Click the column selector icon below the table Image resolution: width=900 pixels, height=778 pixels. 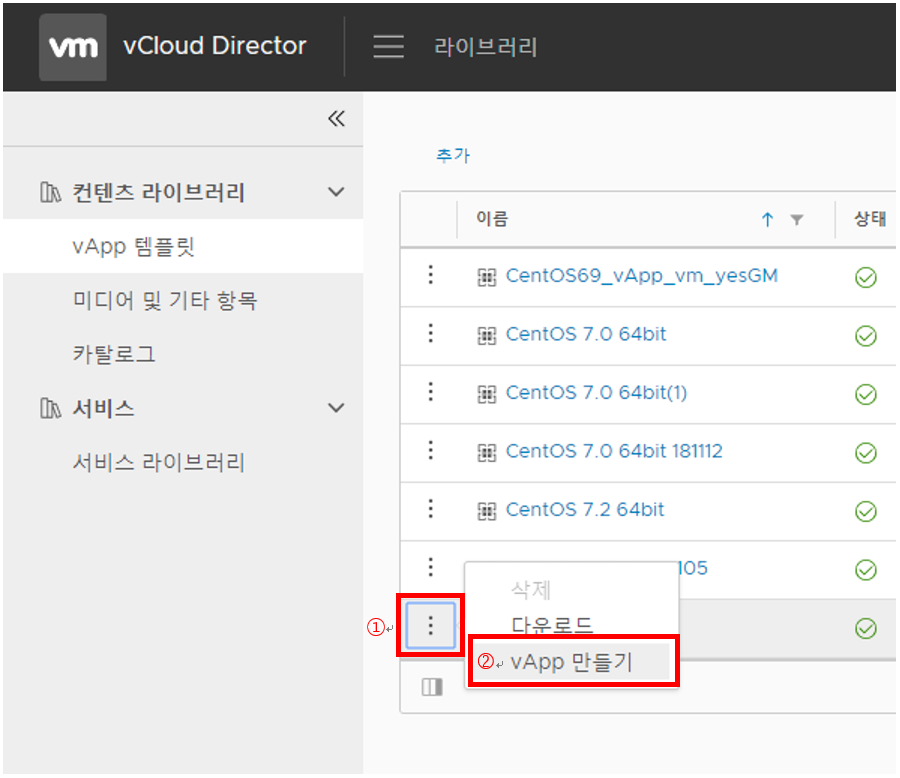coord(431,686)
